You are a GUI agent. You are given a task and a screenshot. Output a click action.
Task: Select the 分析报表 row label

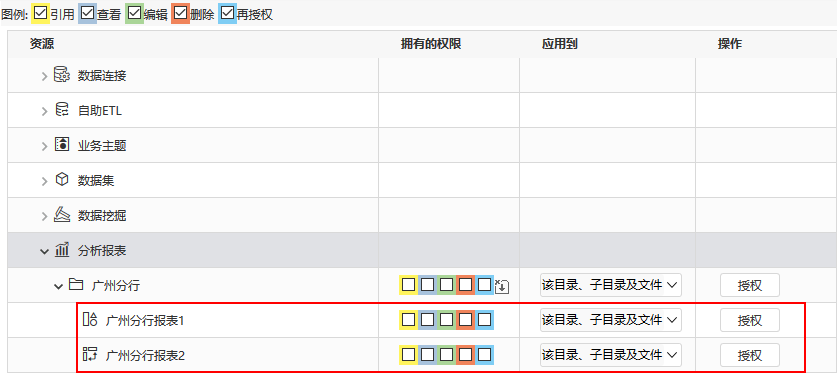click(x=102, y=251)
